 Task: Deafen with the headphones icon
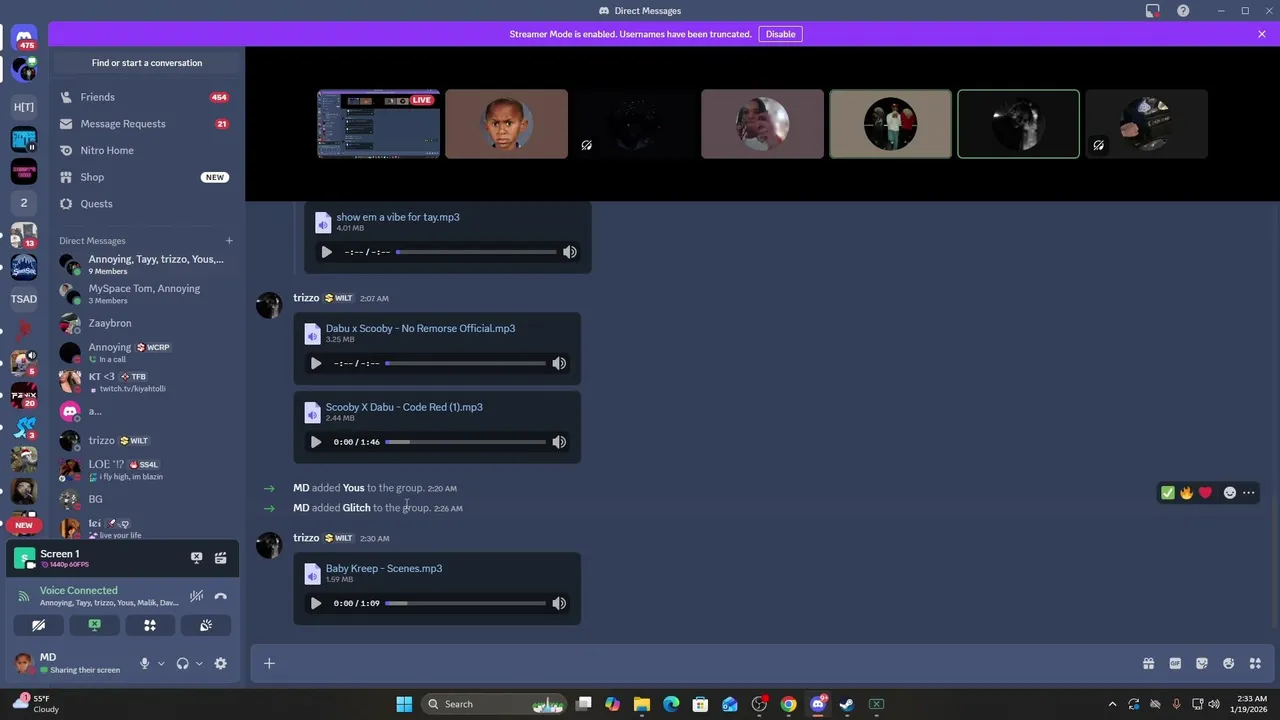(x=182, y=663)
